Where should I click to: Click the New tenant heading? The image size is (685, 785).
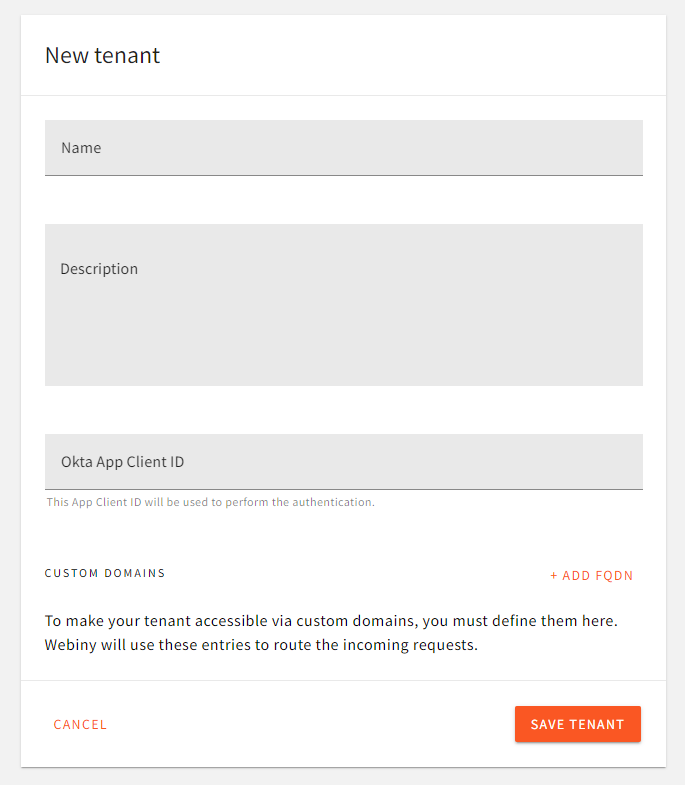[x=103, y=55]
